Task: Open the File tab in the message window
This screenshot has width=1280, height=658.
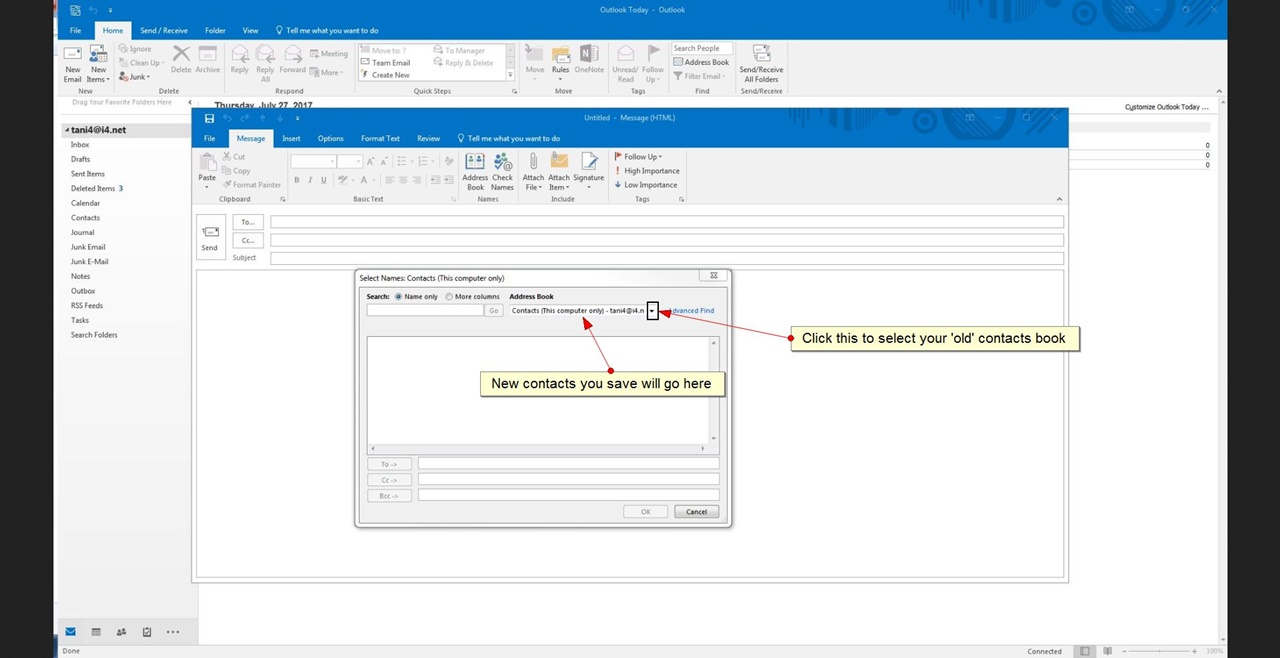Action: coord(210,139)
